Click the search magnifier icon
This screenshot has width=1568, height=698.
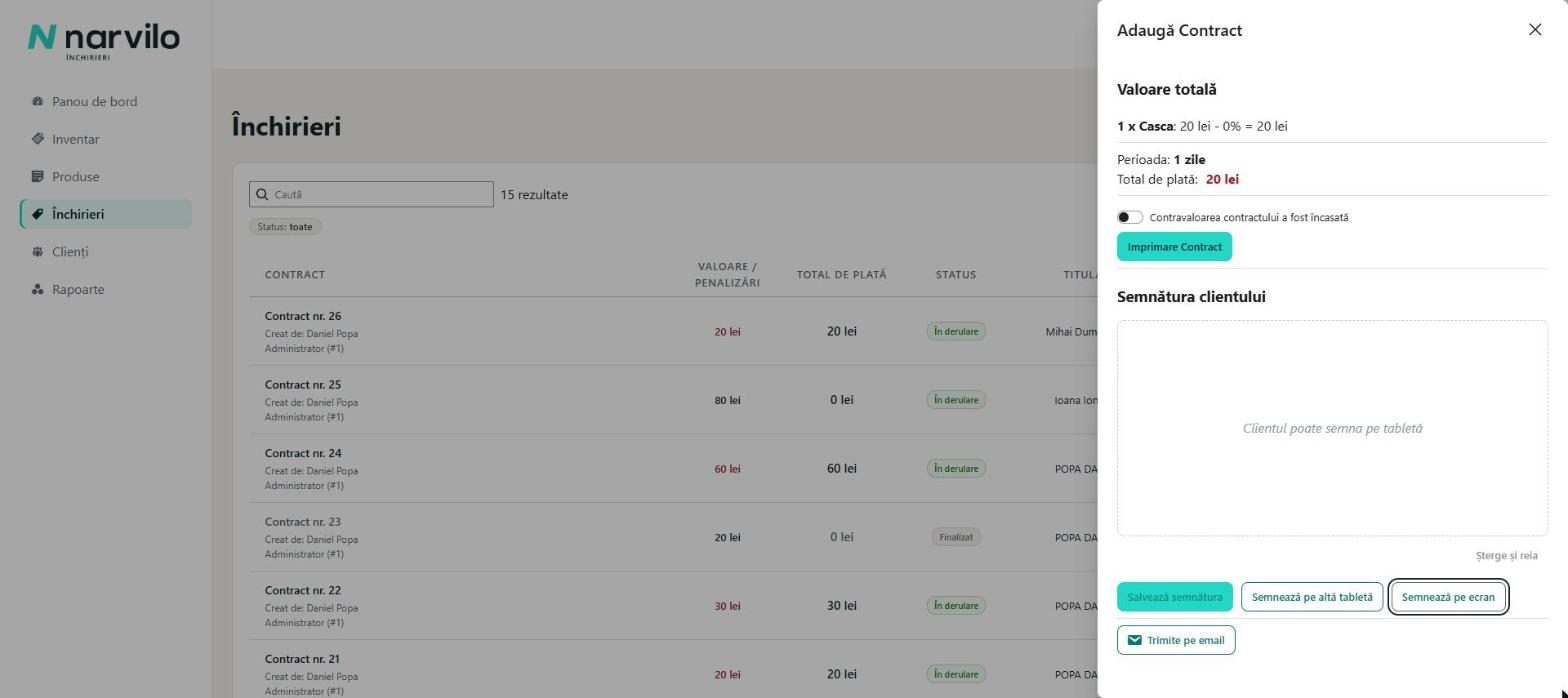click(x=262, y=195)
